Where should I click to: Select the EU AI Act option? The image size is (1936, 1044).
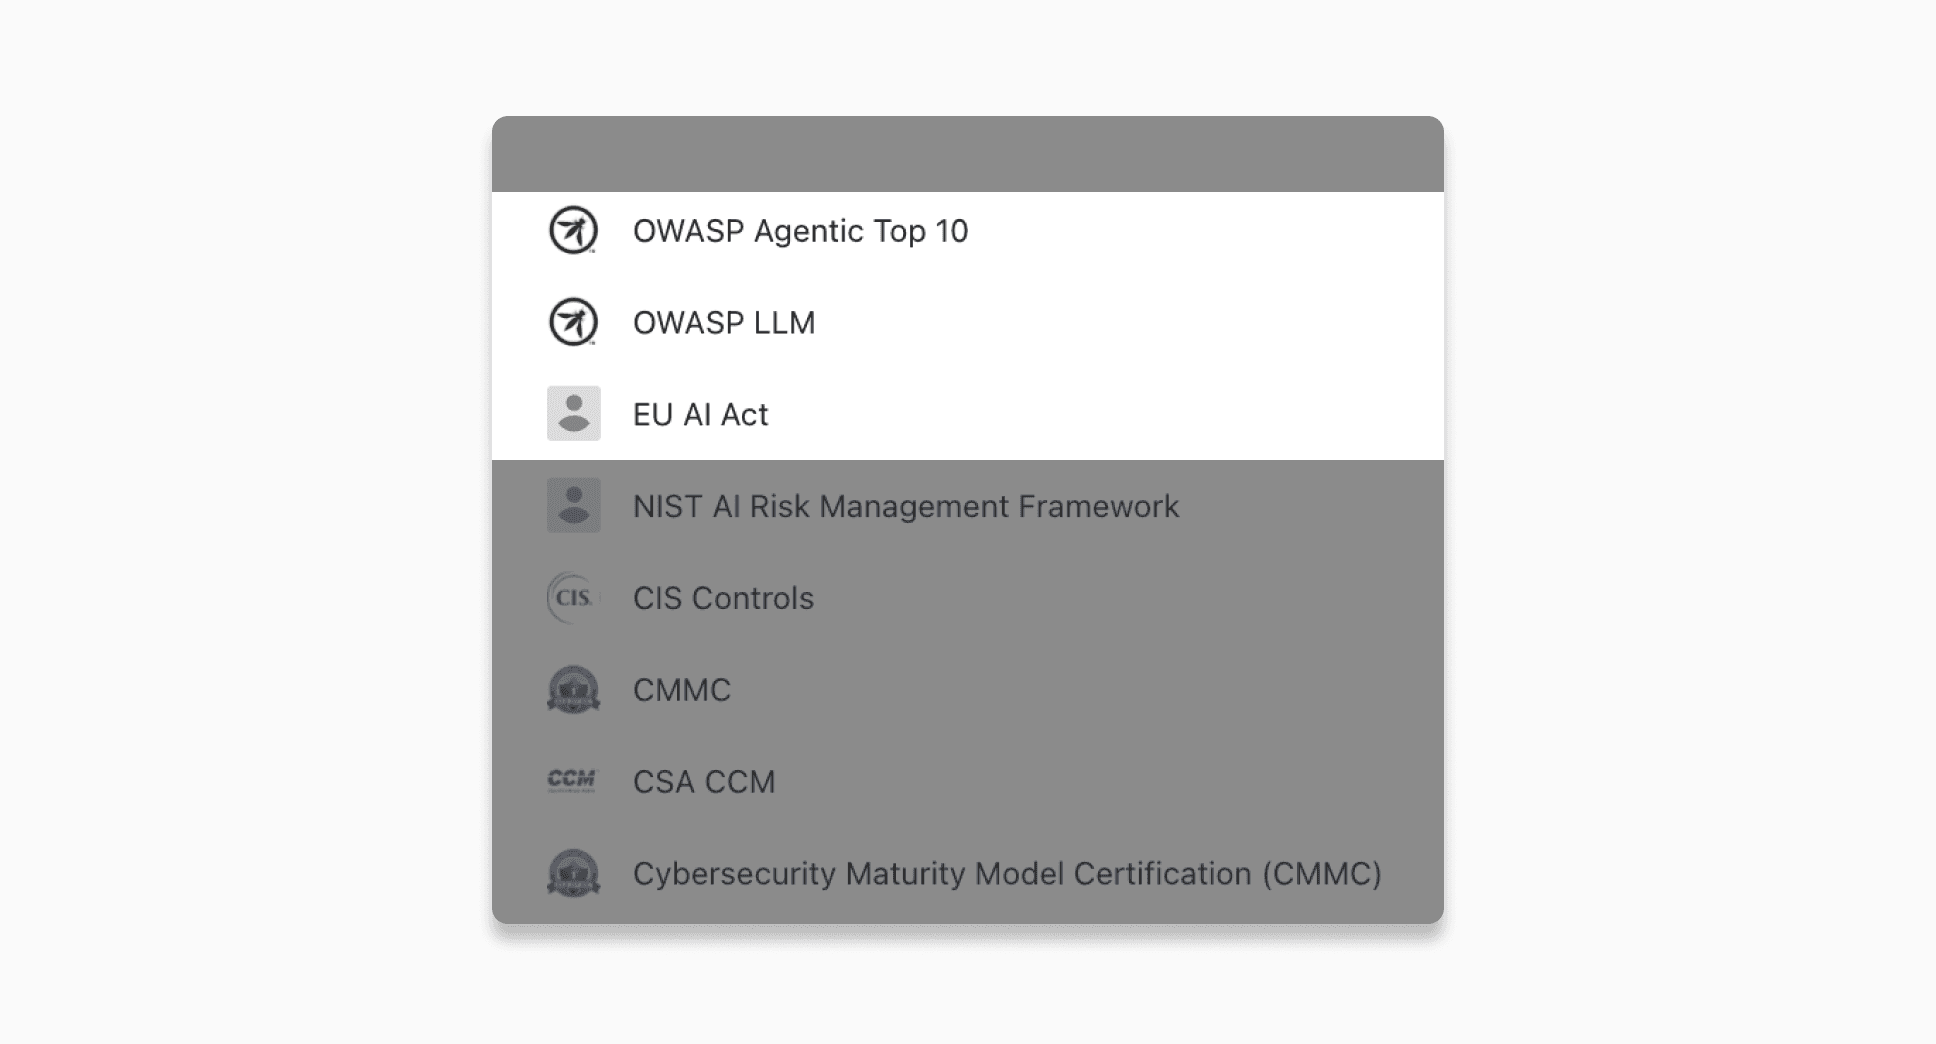(x=700, y=415)
